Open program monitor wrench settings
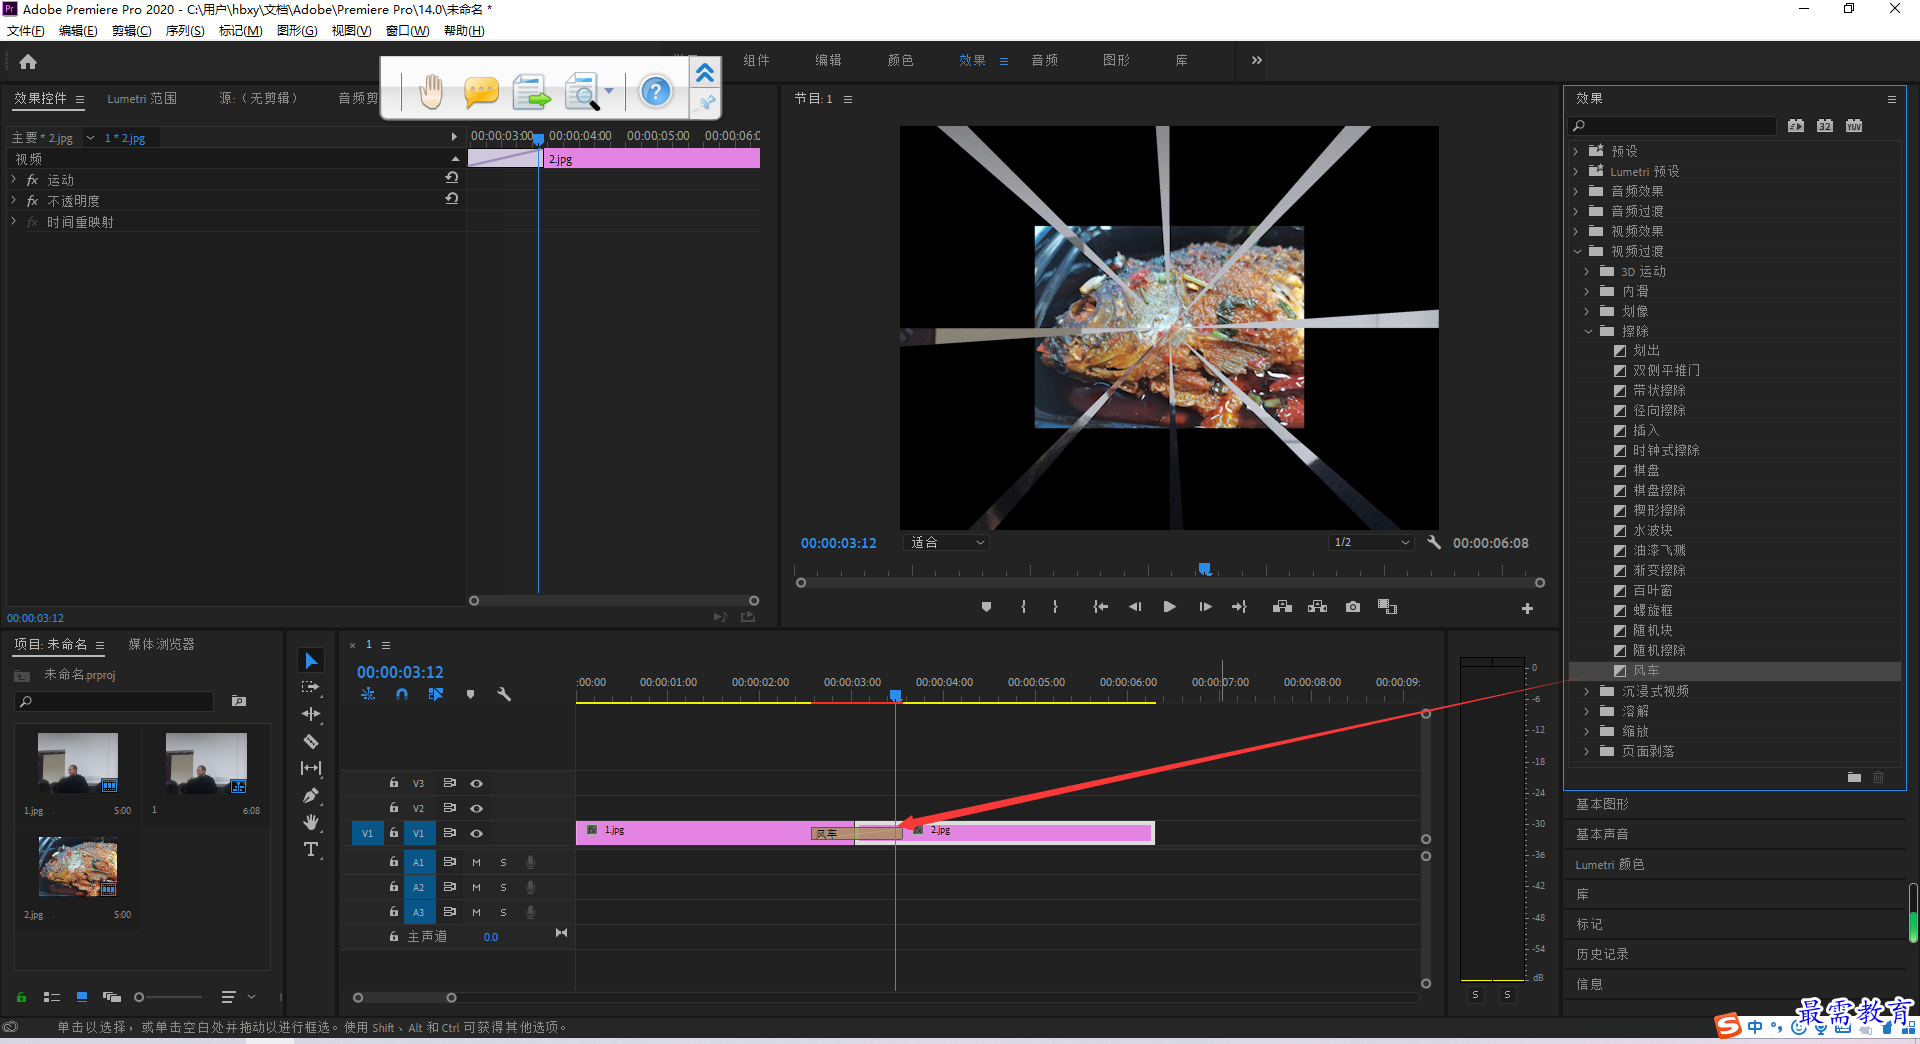Viewport: 1920px width, 1044px height. tap(1433, 542)
